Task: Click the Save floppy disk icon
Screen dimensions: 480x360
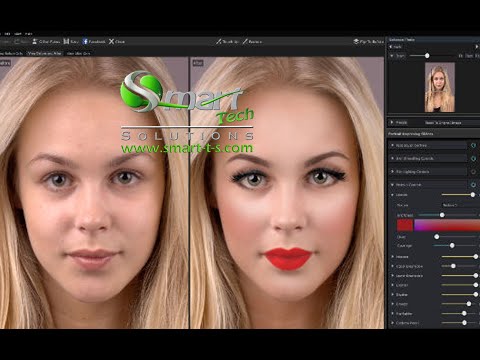Action: click(x=66, y=41)
